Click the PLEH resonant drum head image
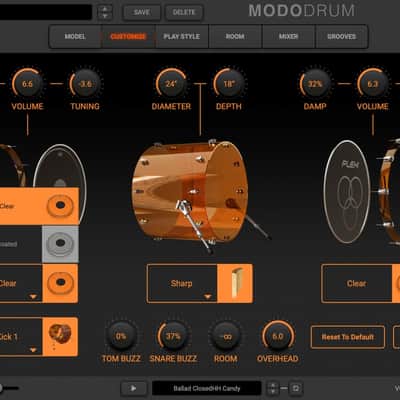The width and height of the screenshot is (400, 400). 347,192
